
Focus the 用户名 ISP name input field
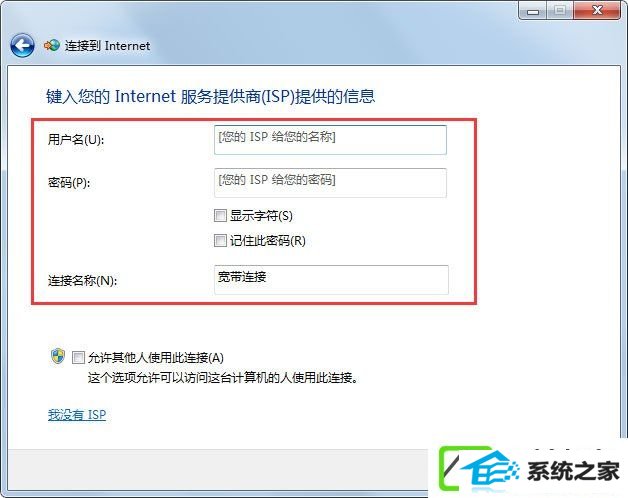330,140
